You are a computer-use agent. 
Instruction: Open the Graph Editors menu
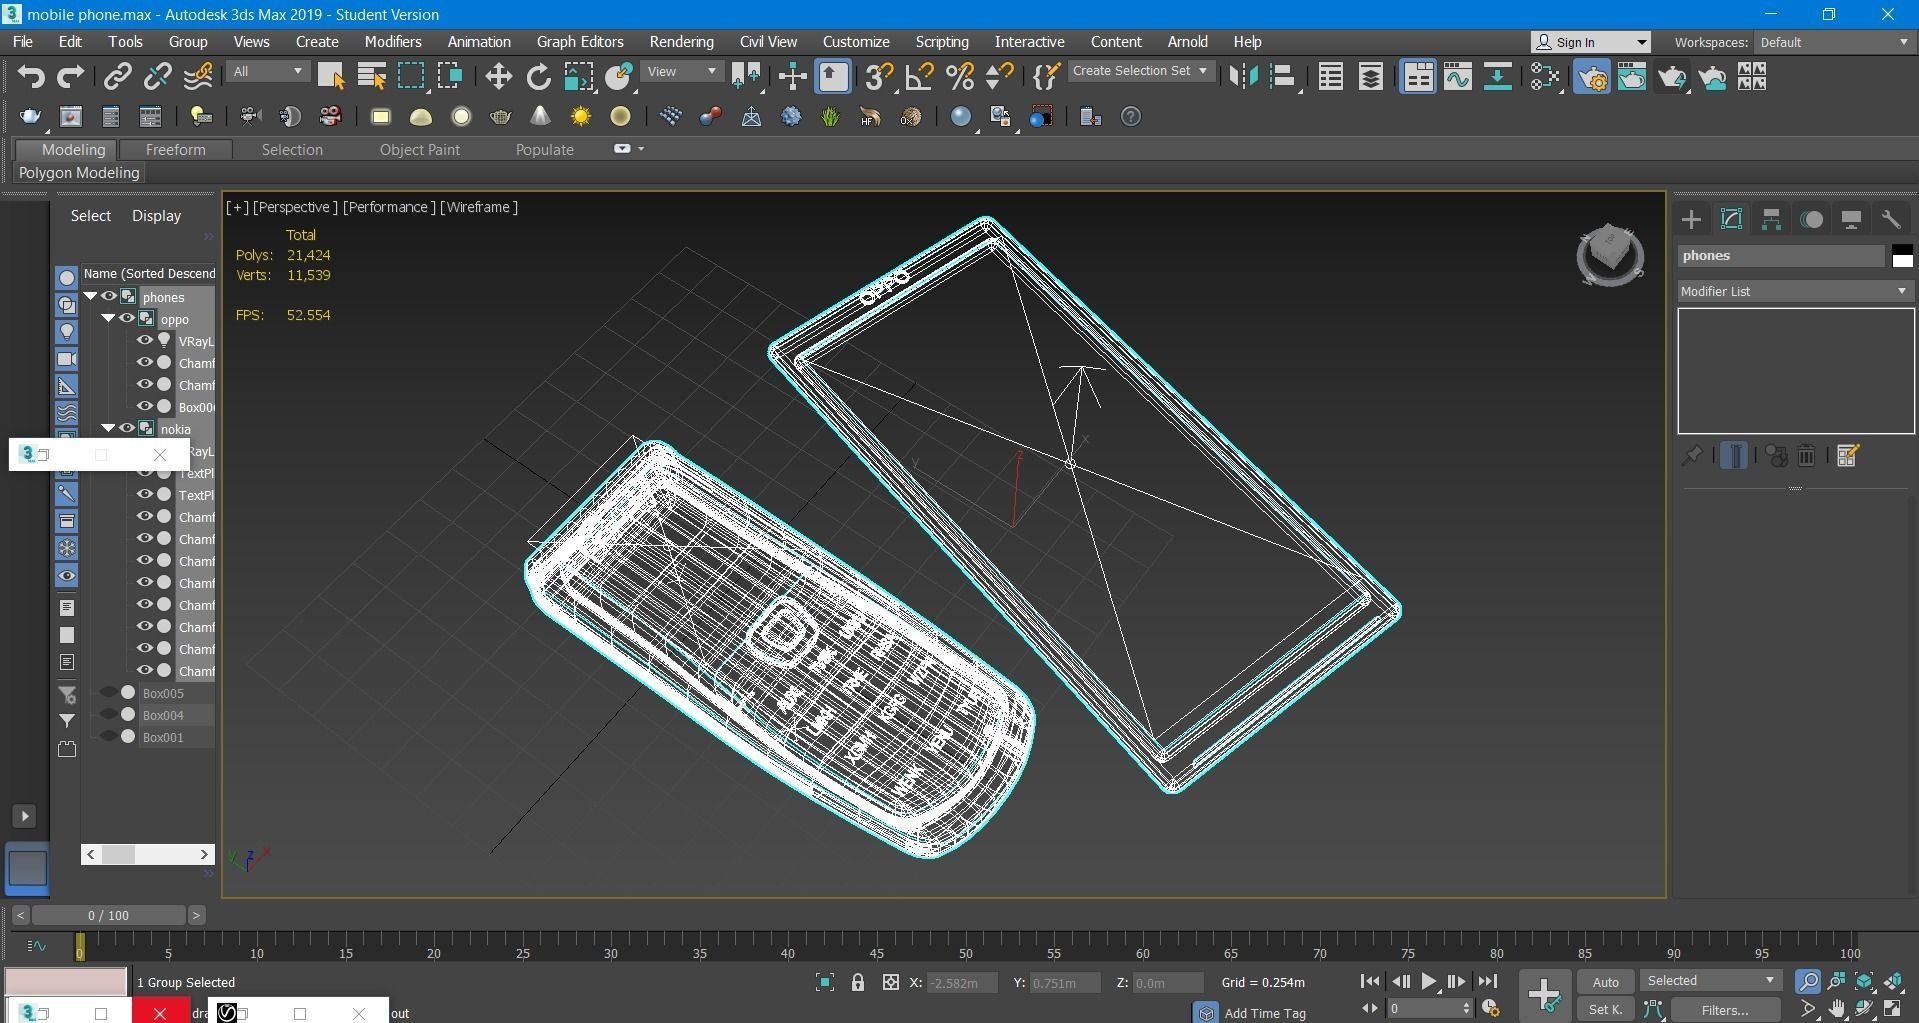point(580,42)
